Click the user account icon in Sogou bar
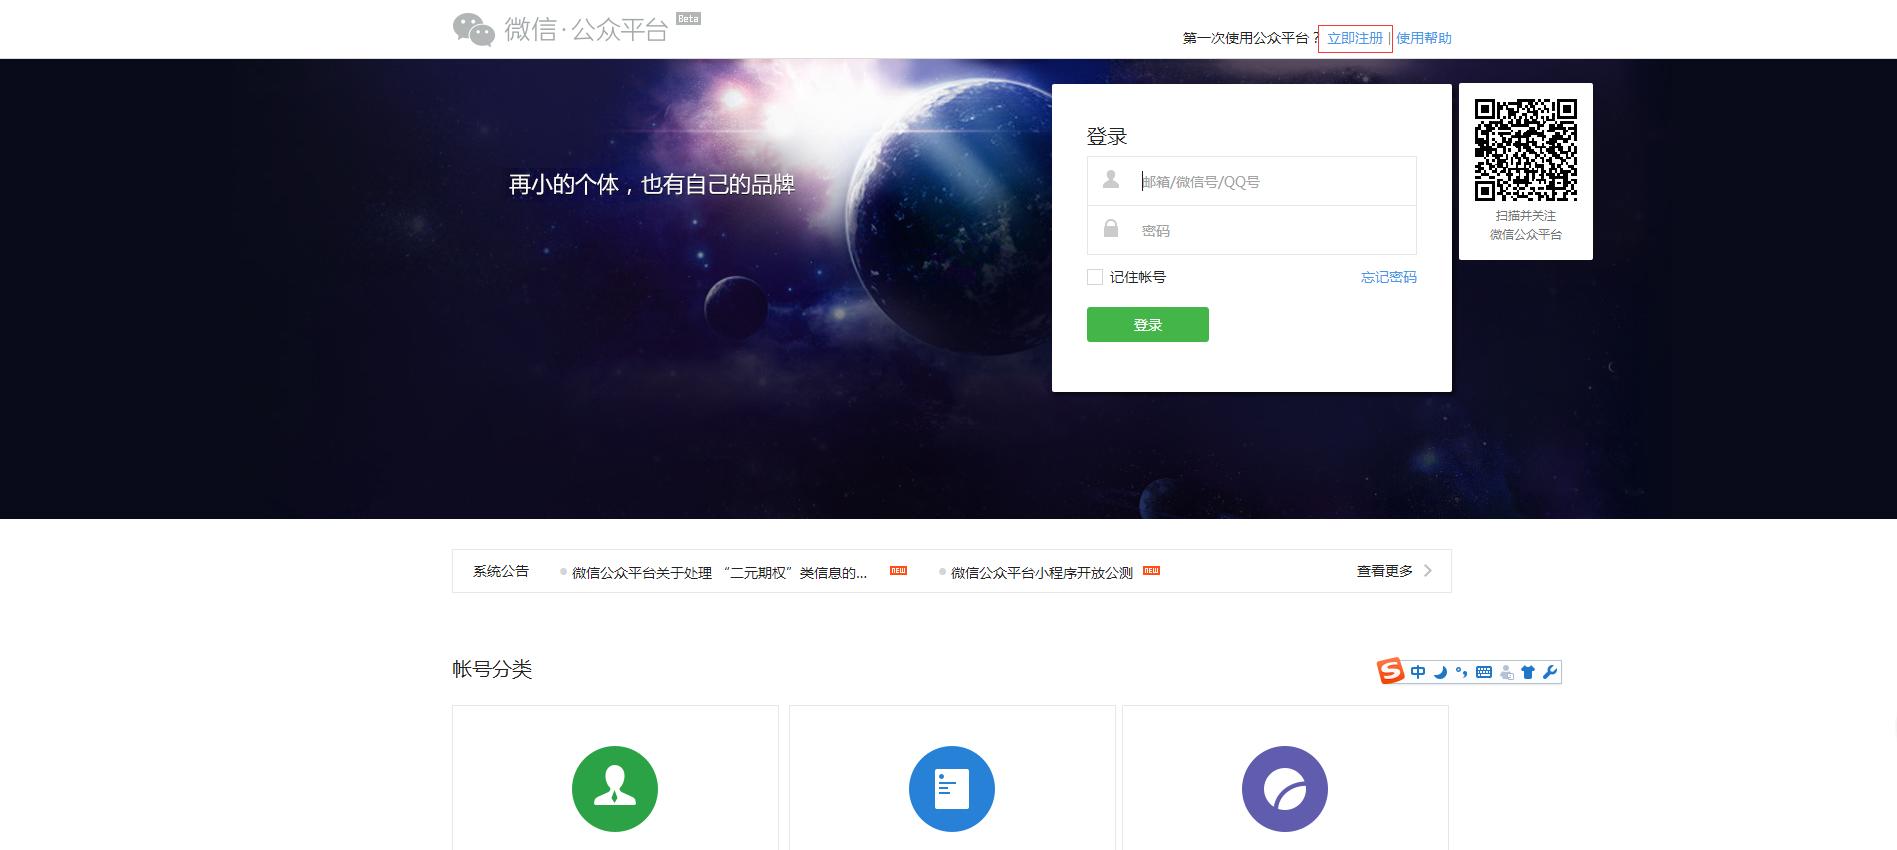Image resolution: width=1897 pixels, height=850 pixels. pos(1506,672)
